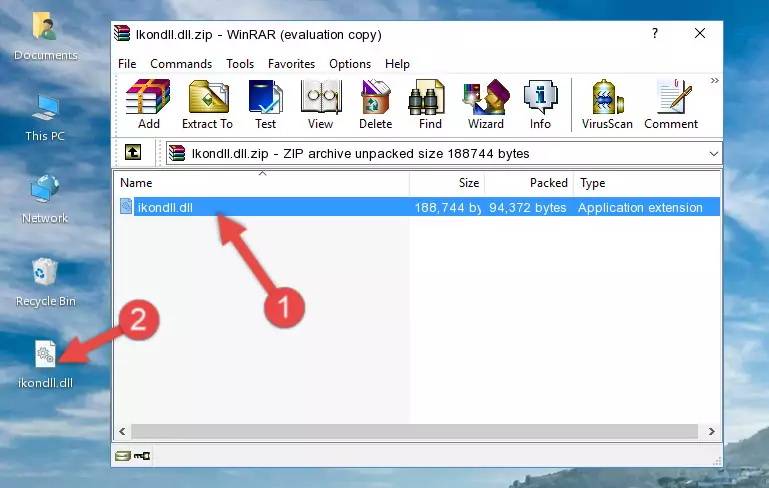Open the Help menu

397,64
